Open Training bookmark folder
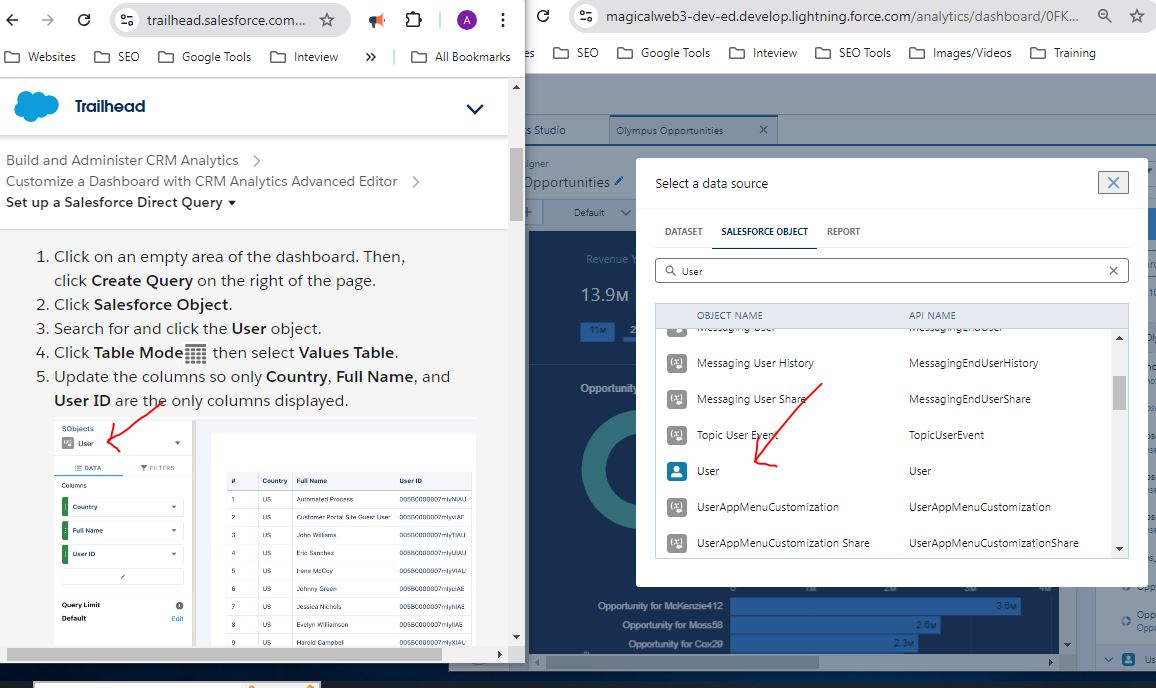The image size is (1156, 688). click(1063, 53)
